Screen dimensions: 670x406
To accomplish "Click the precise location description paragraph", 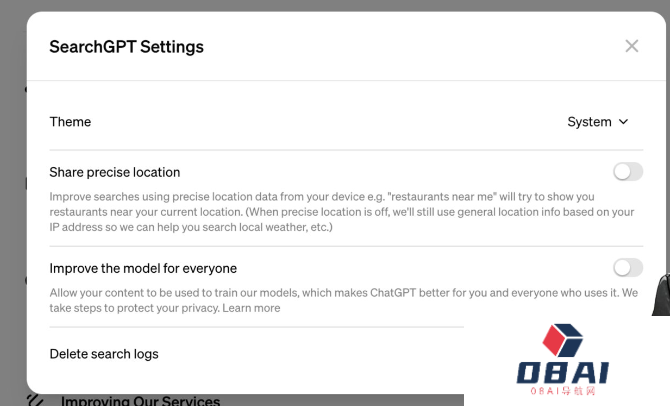I will coord(342,212).
